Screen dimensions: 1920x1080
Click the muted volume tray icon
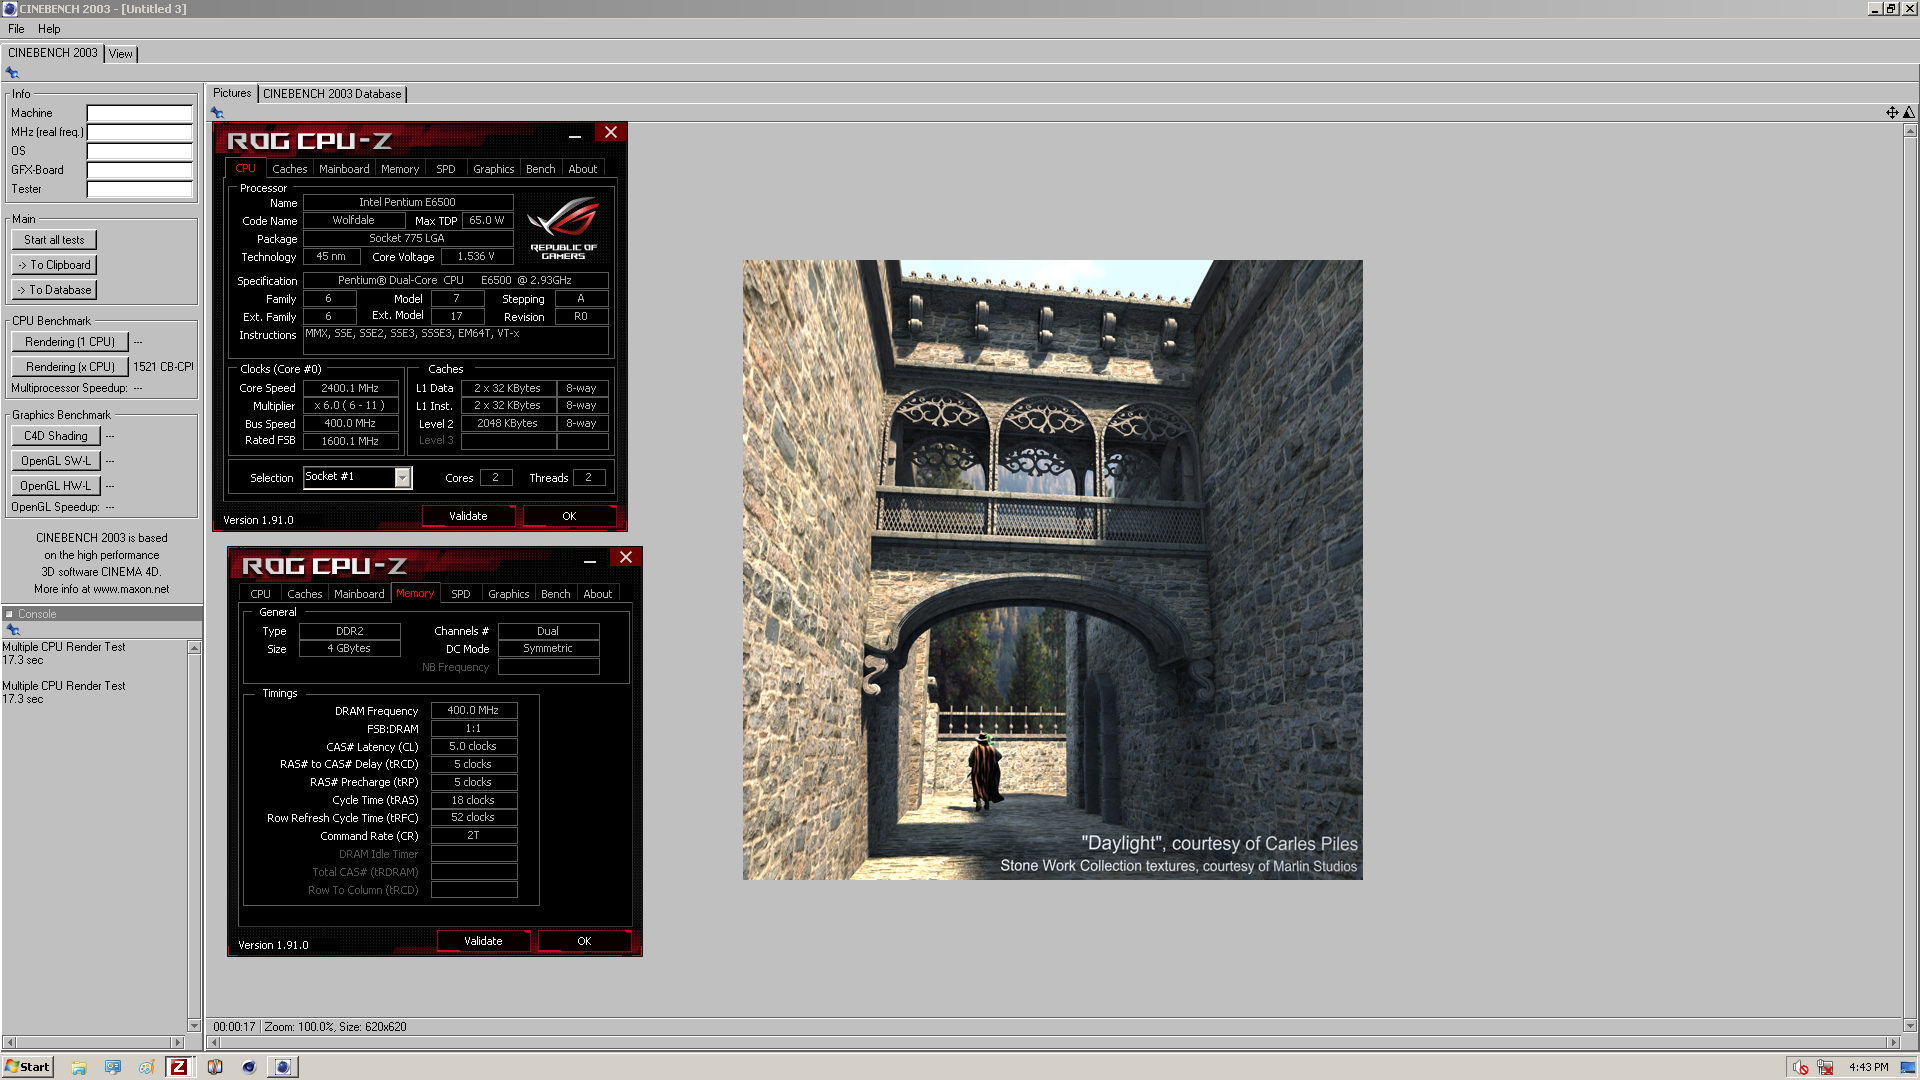1801,1067
